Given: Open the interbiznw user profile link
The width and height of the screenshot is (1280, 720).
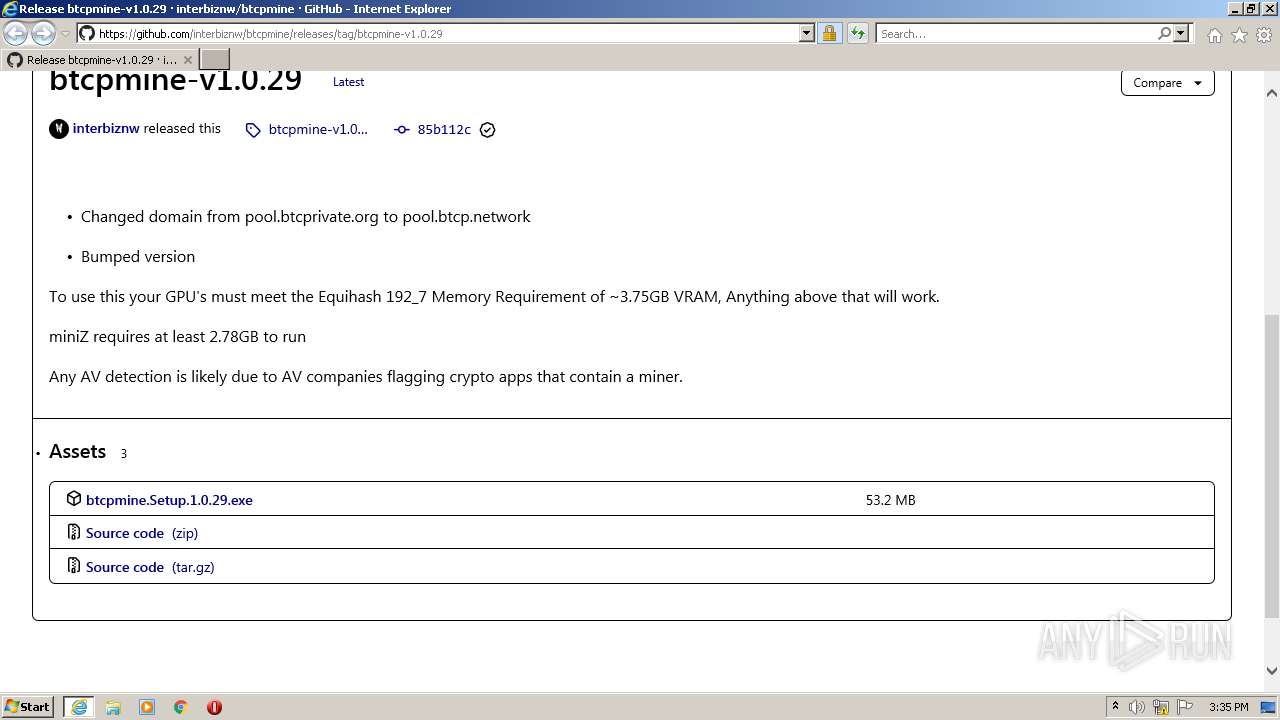Looking at the screenshot, I should [x=106, y=128].
